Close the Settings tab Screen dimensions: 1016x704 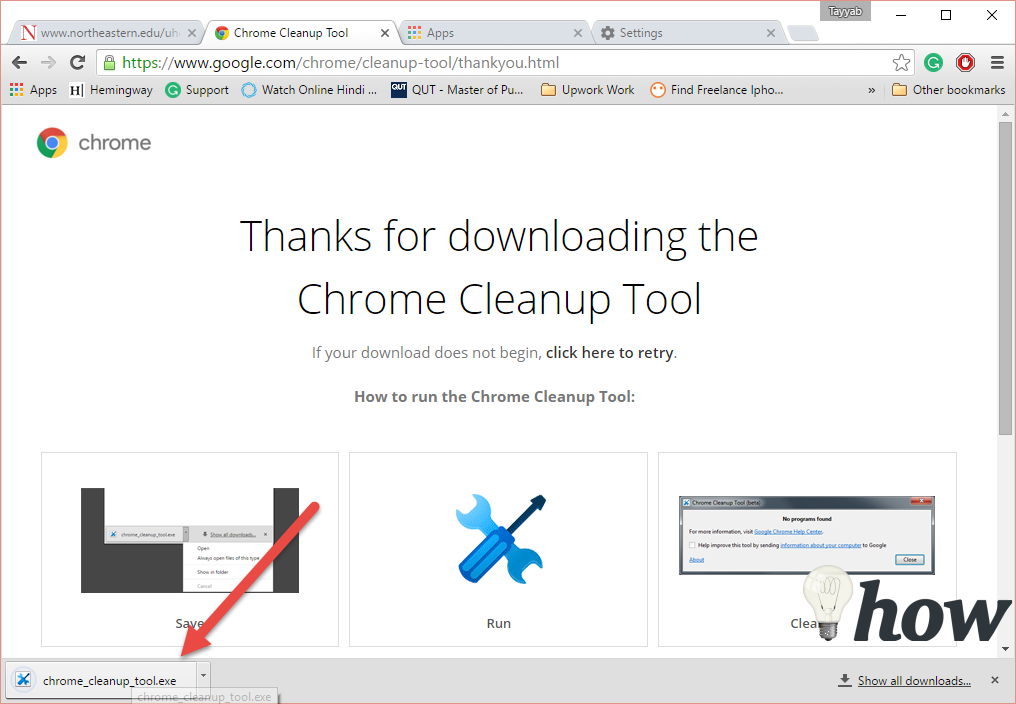tap(771, 32)
